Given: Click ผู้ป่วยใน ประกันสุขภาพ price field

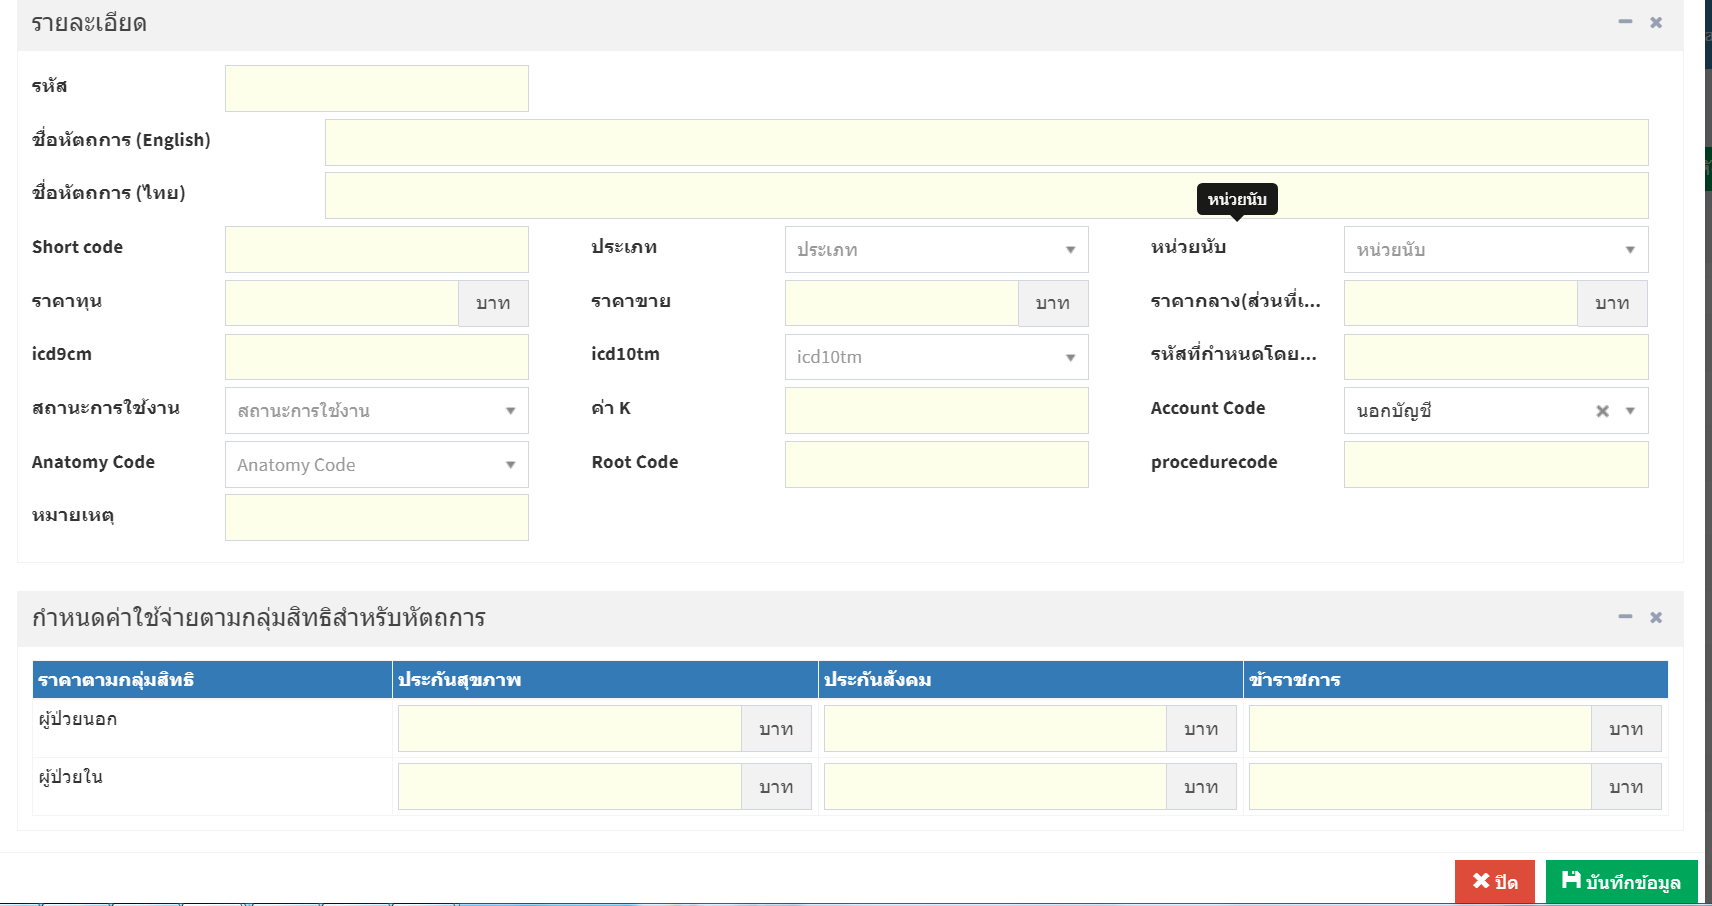Looking at the screenshot, I should (570, 787).
